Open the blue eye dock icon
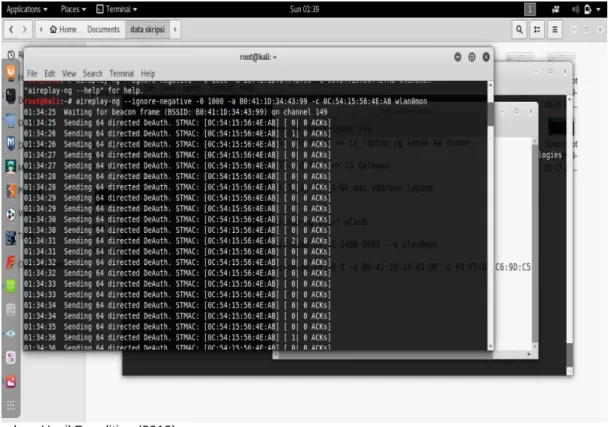 click(11, 334)
